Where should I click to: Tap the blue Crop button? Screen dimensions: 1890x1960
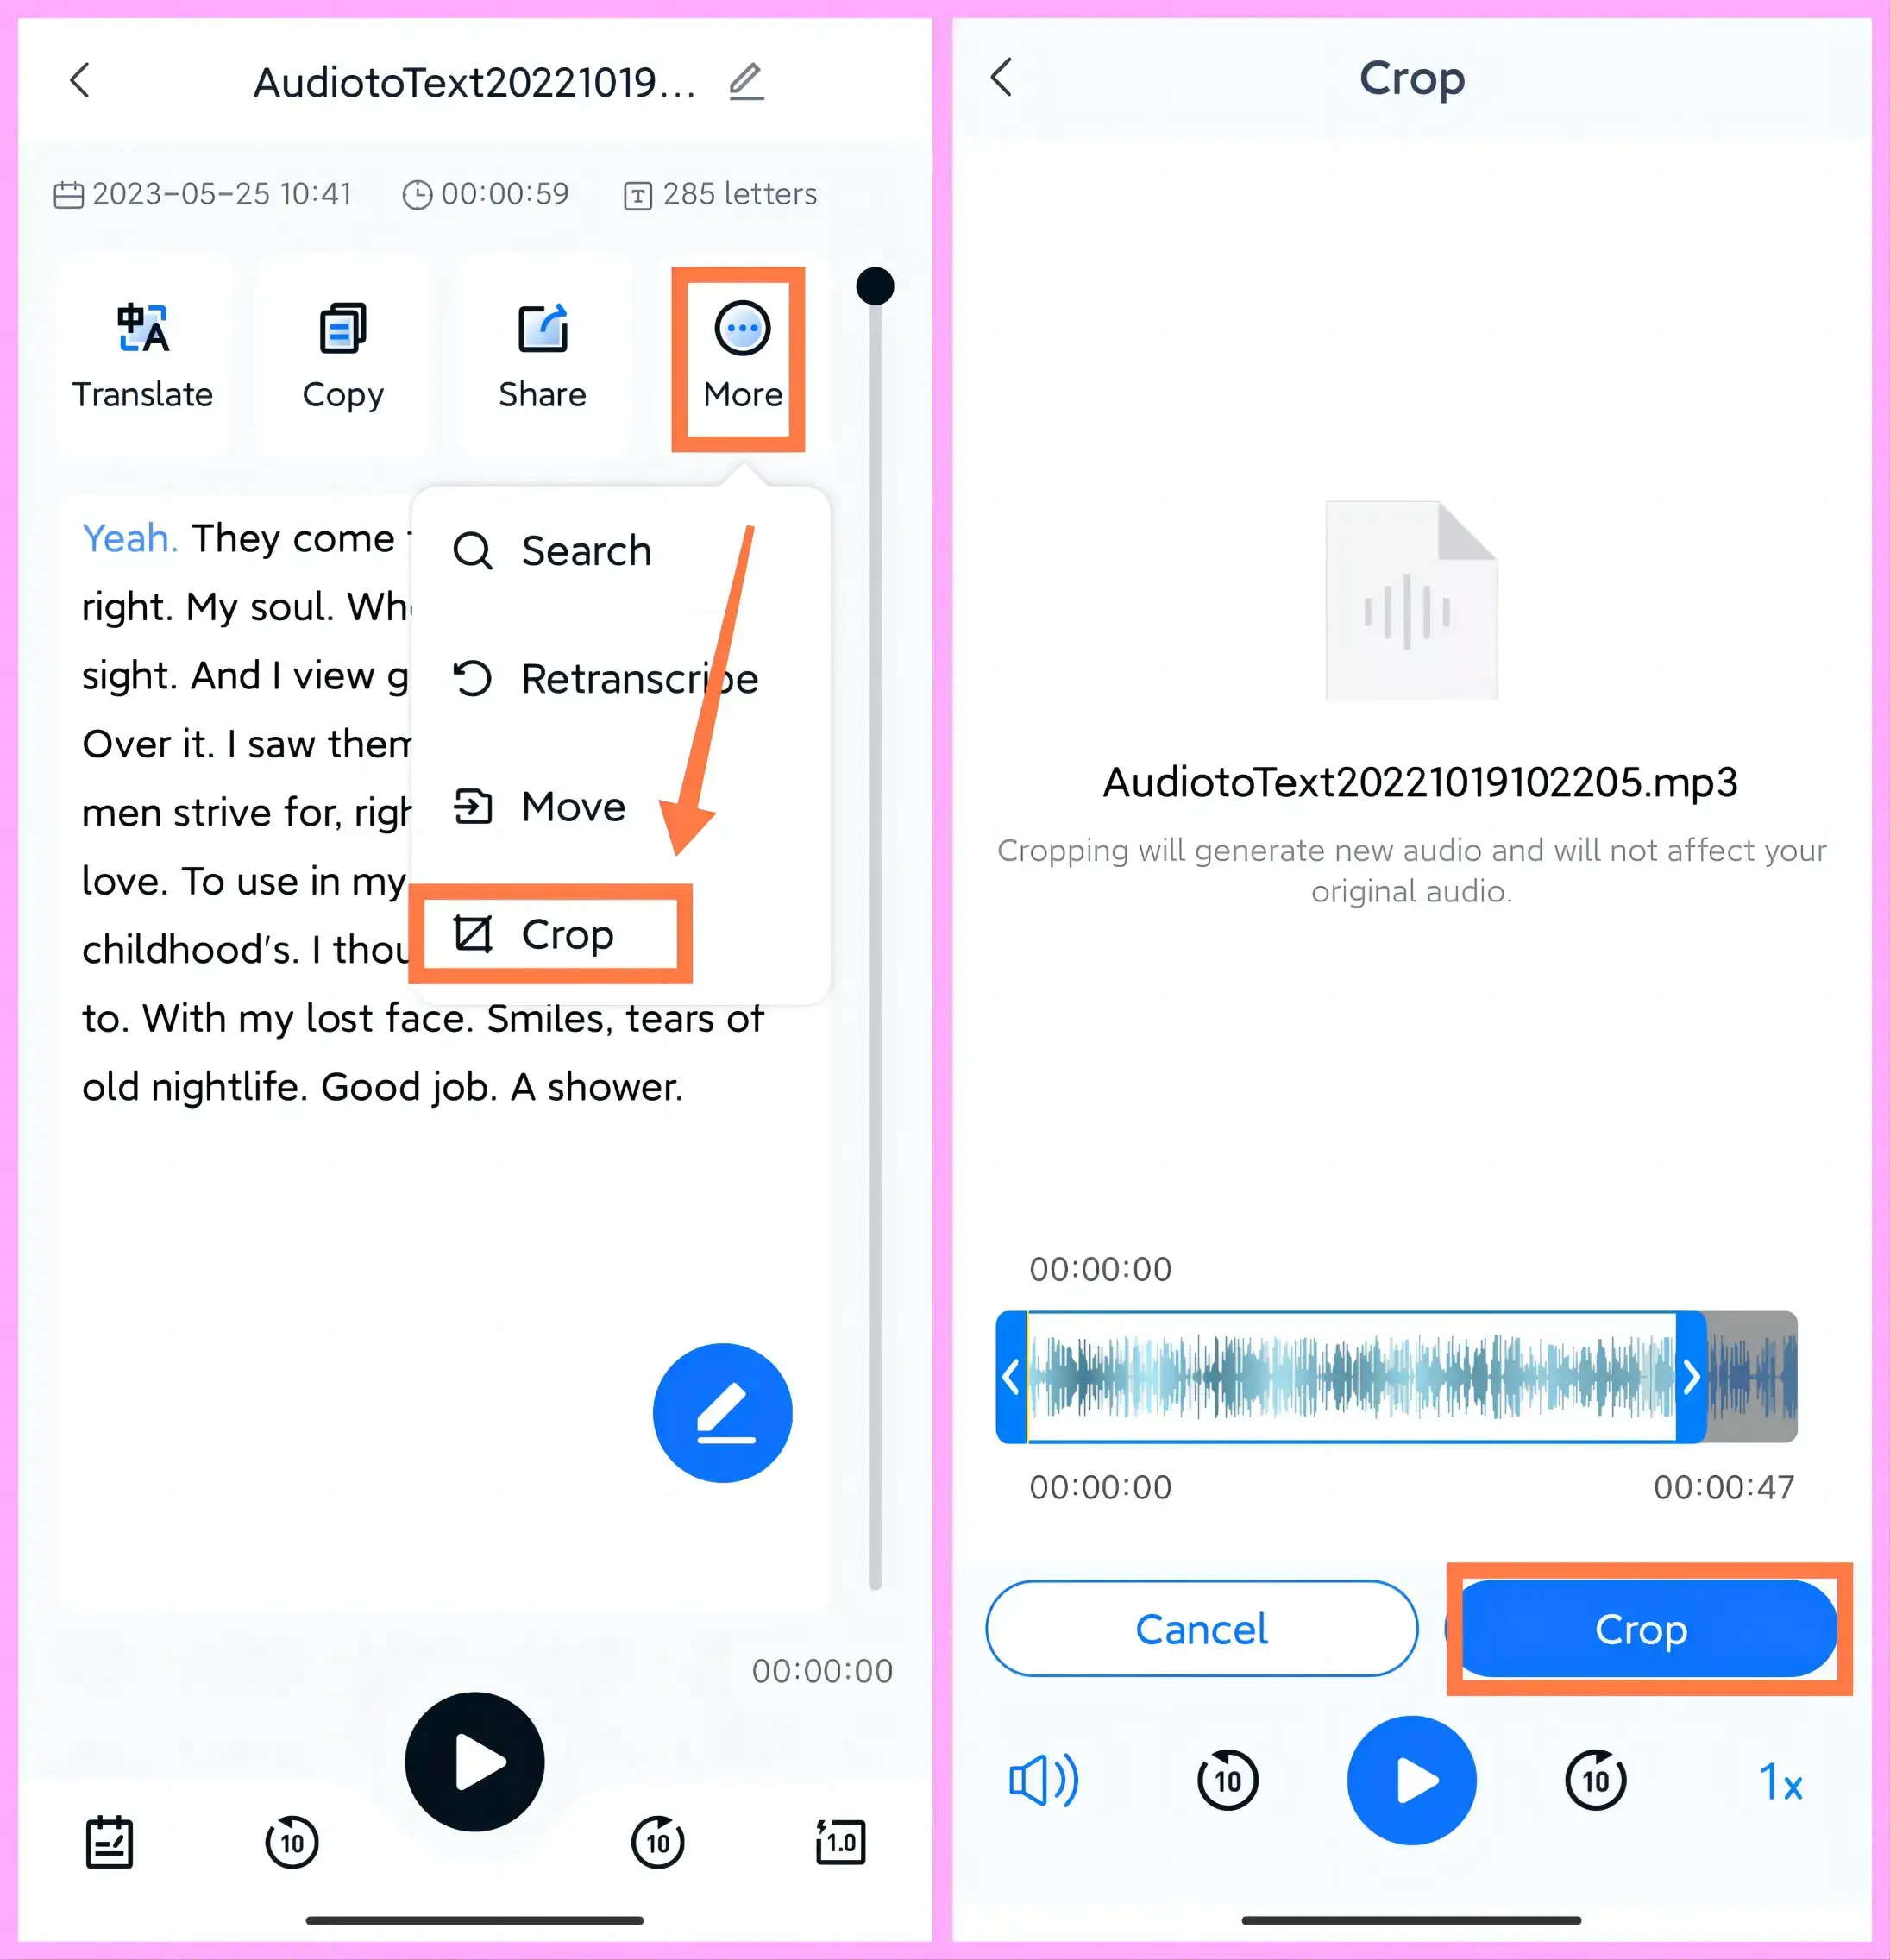[x=1640, y=1628]
